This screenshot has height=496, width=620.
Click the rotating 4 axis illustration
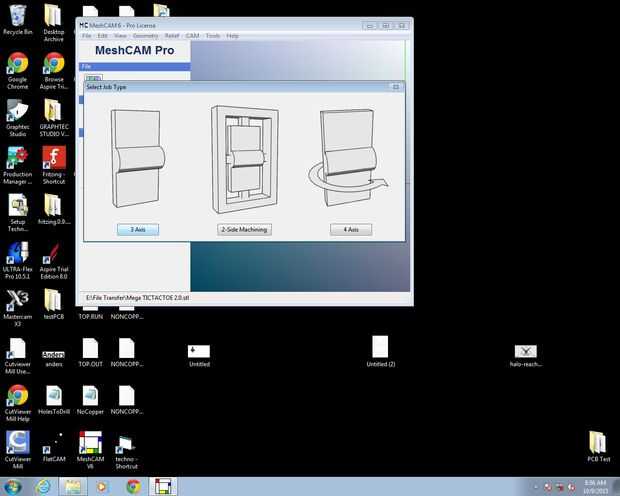348,157
